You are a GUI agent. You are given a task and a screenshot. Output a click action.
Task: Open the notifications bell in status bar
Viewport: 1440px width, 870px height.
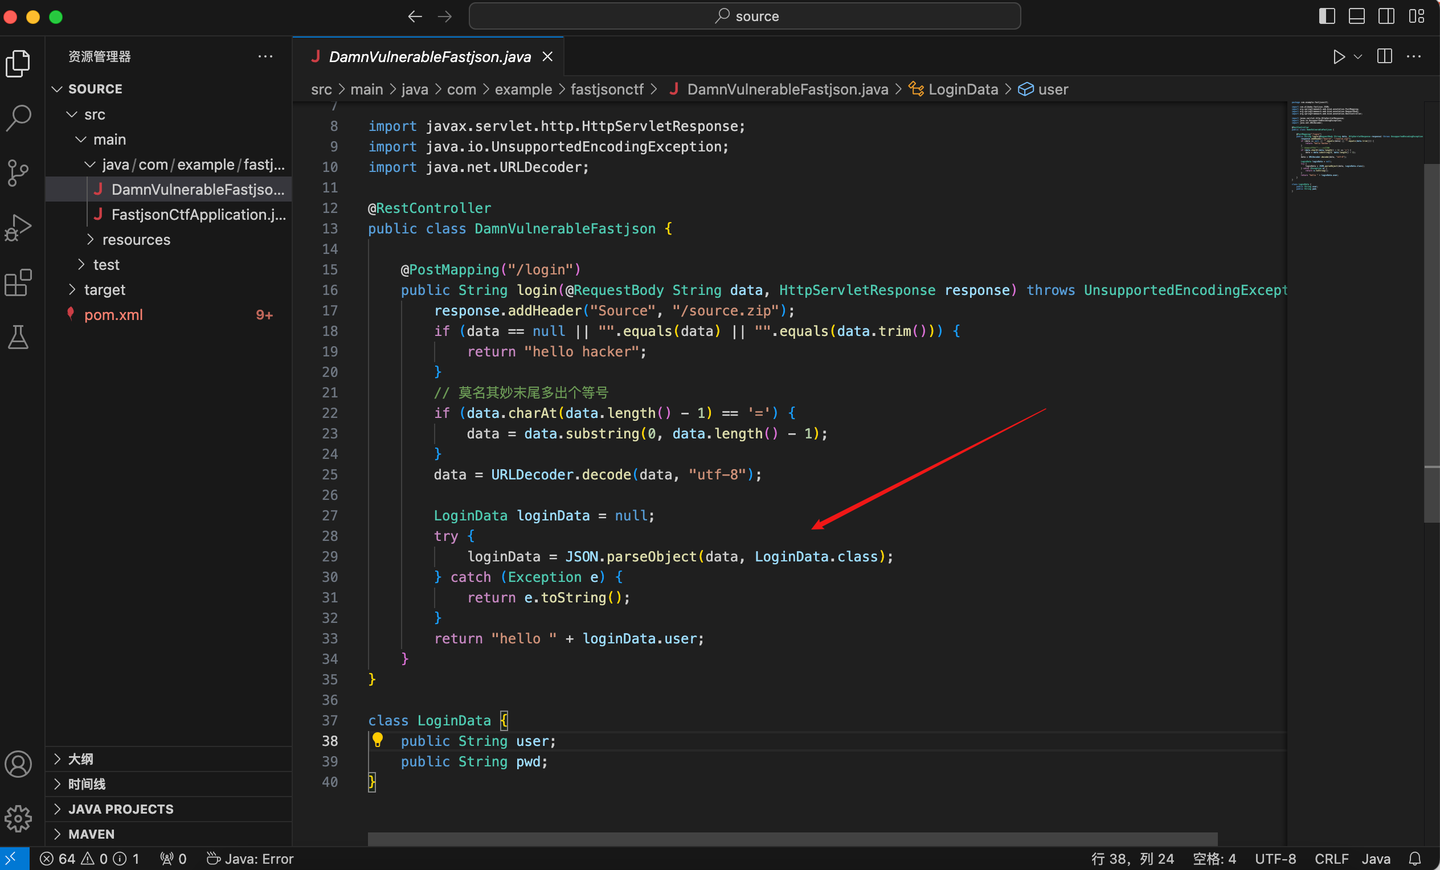pos(1415,859)
